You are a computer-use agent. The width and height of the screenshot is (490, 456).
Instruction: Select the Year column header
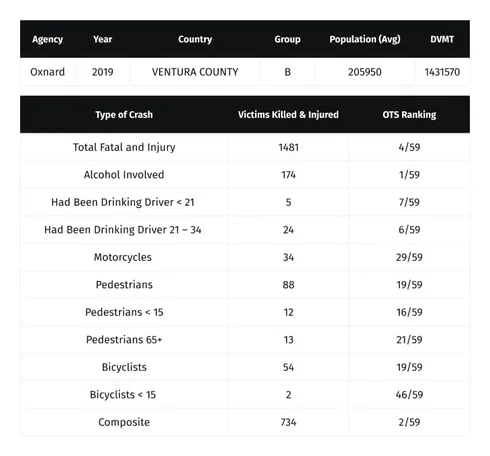(103, 39)
